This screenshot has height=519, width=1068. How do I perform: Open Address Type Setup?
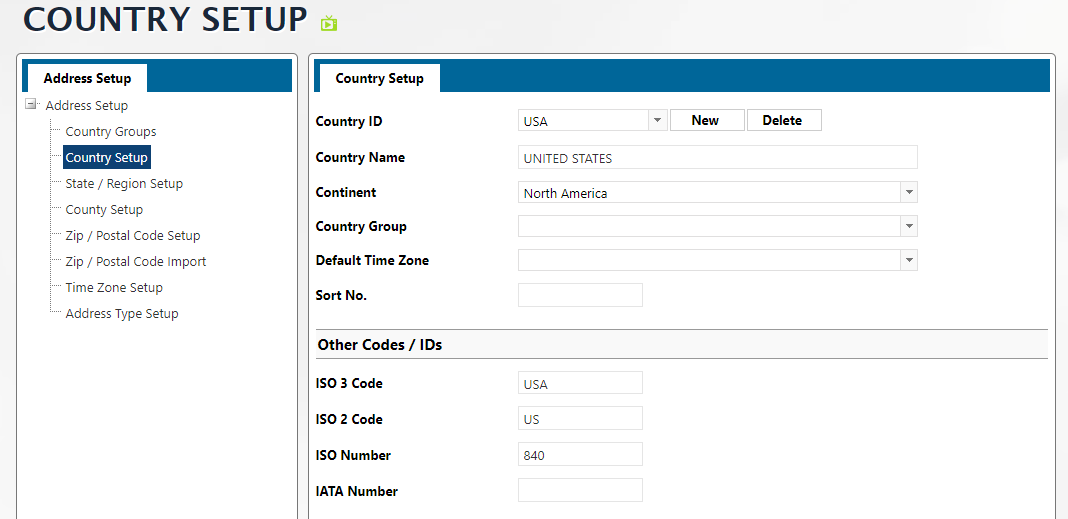pos(122,314)
